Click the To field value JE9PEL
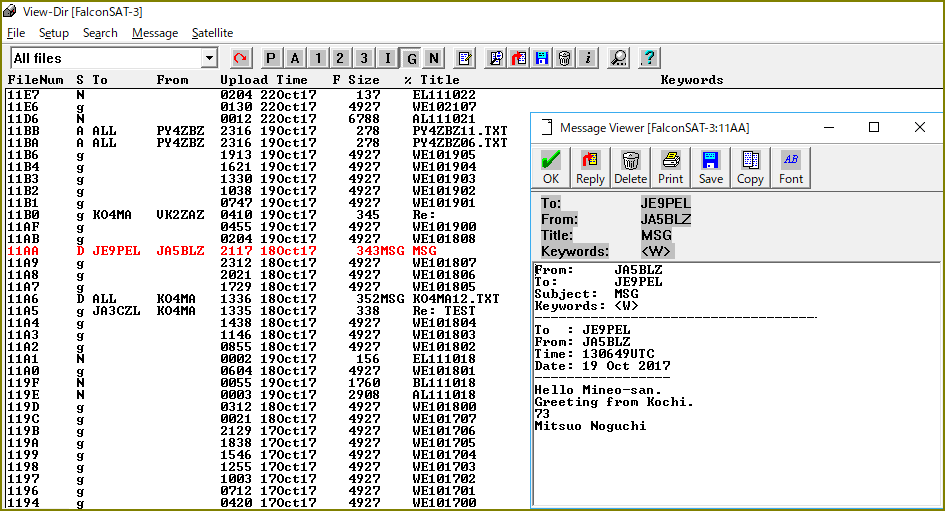 [665, 203]
